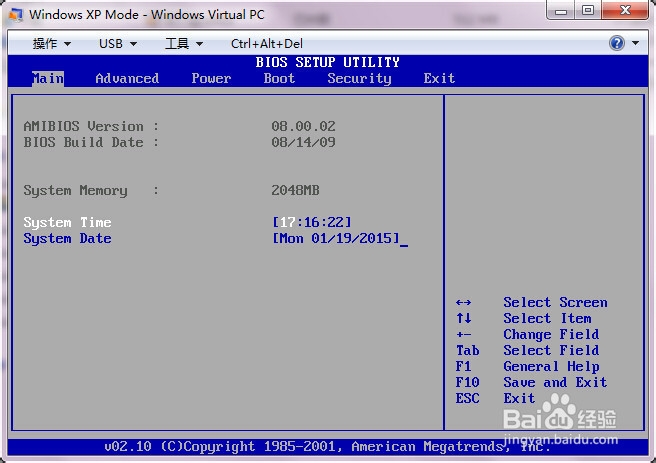This screenshot has height=463, width=656.
Task: Click the American Megatrends copyright footer text
Action: 328,446
